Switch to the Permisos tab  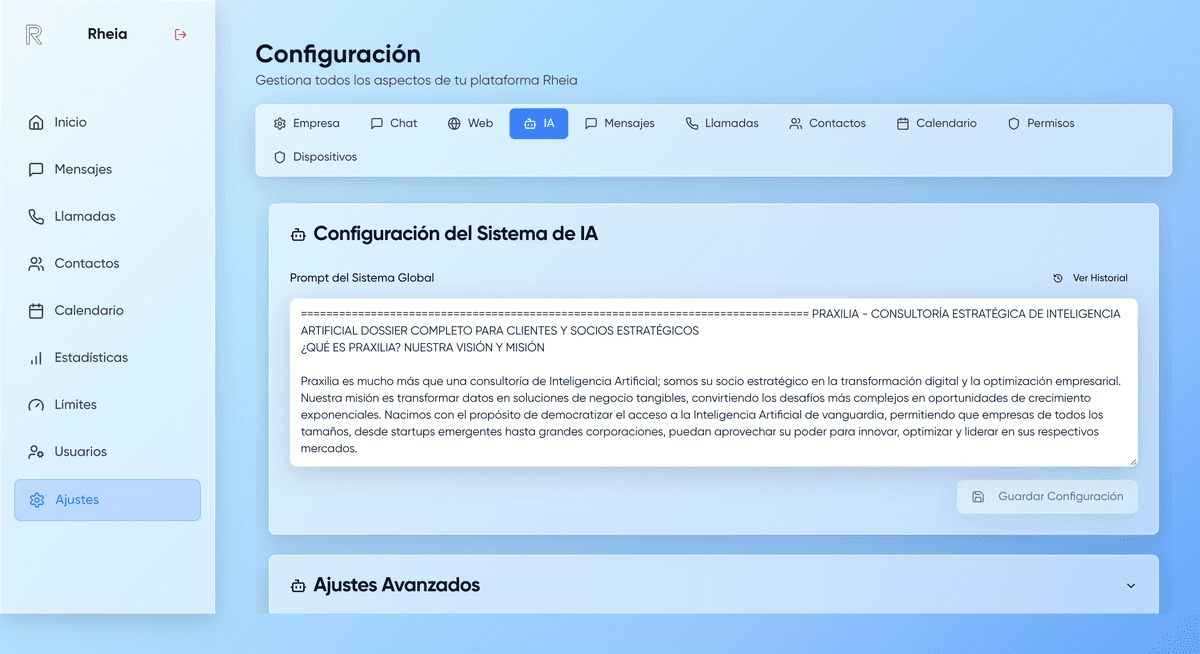[1041, 123]
